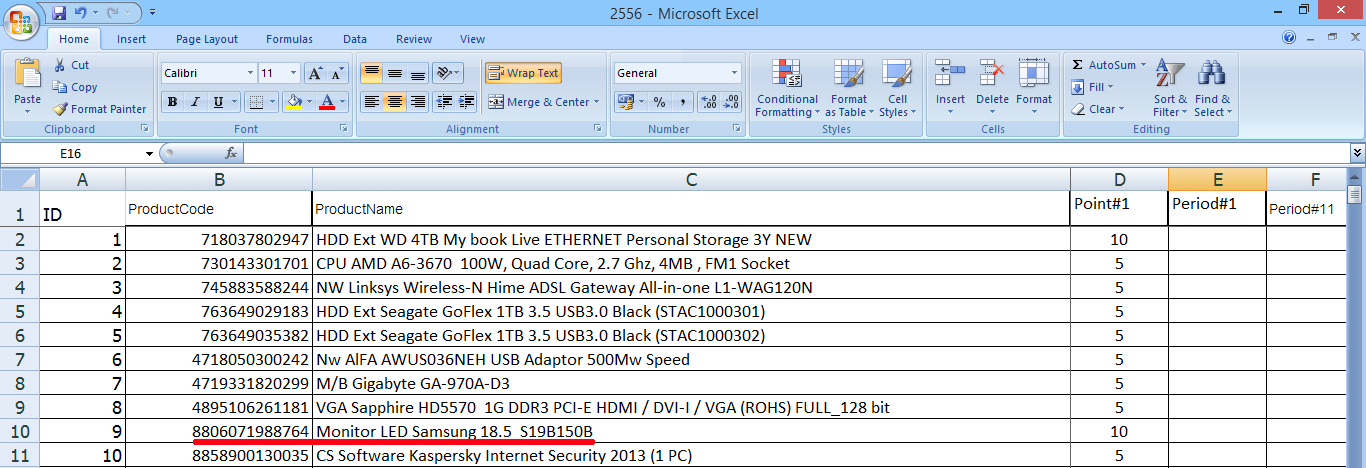Select the row 7 header
This screenshot has height=468, width=1366.
[20, 360]
